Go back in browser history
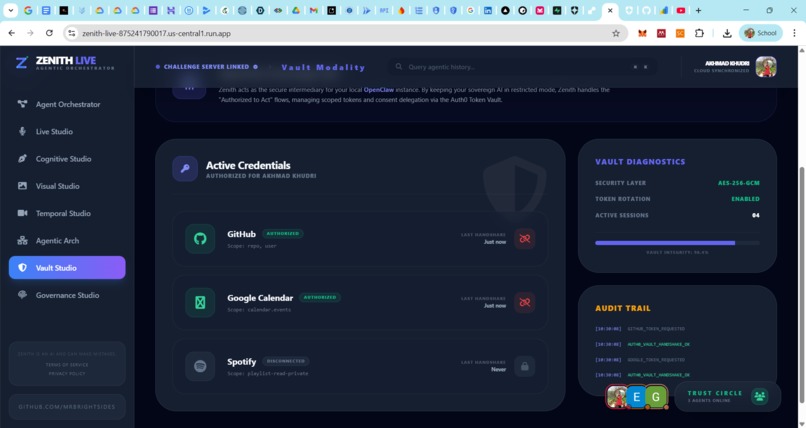806x428 pixels. (11, 33)
